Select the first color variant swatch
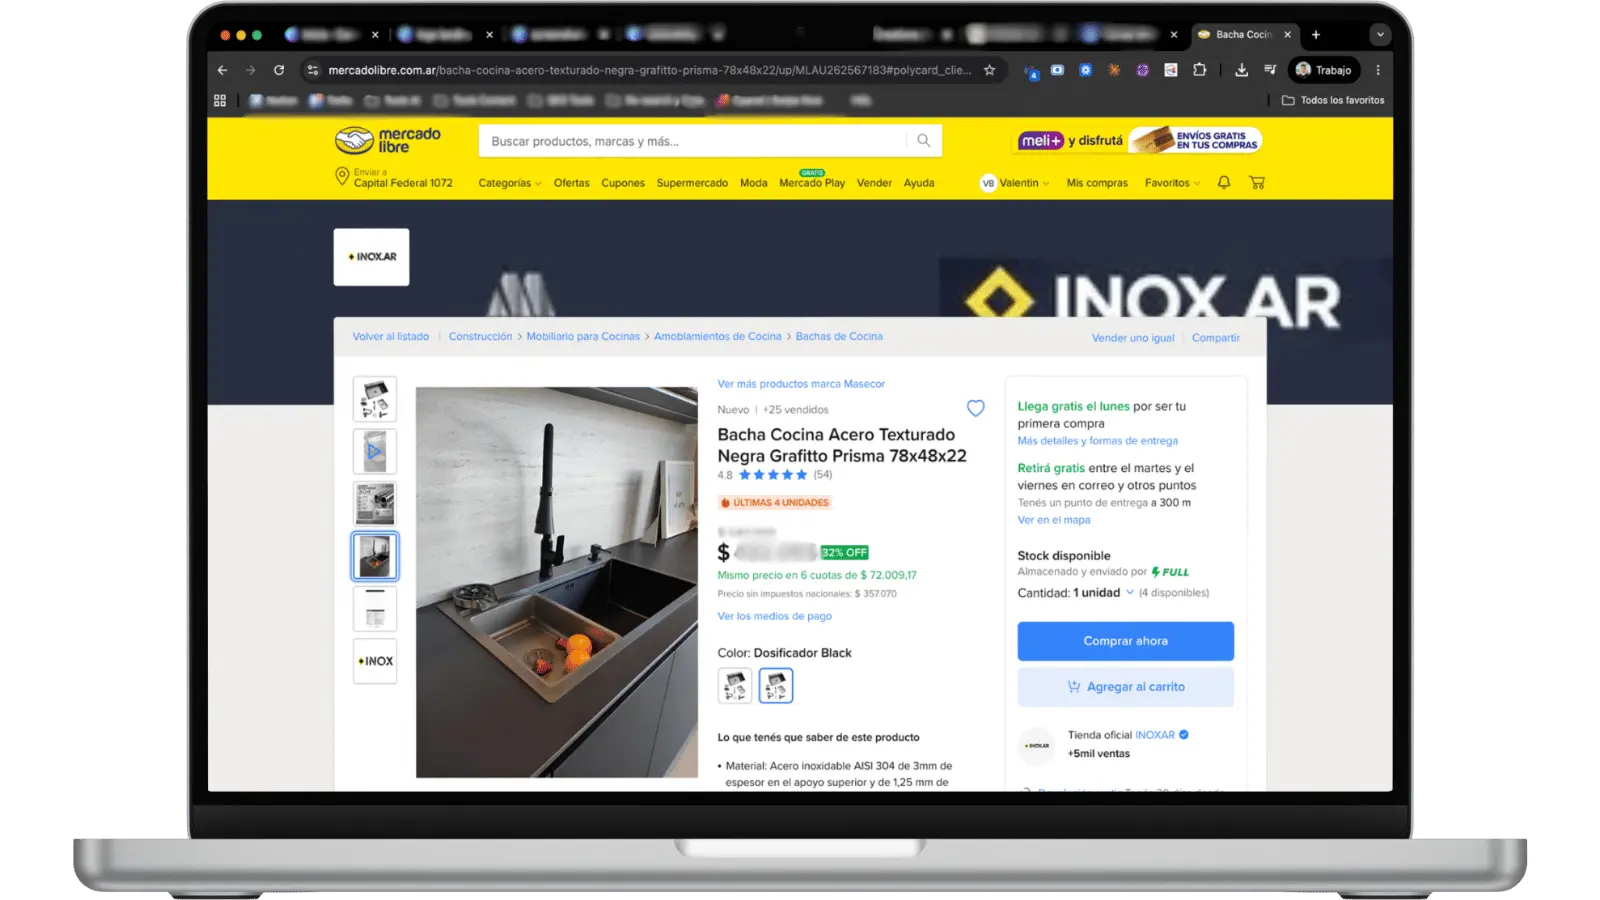1600x900 pixels. pyautogui.click(x=735, y=686)
